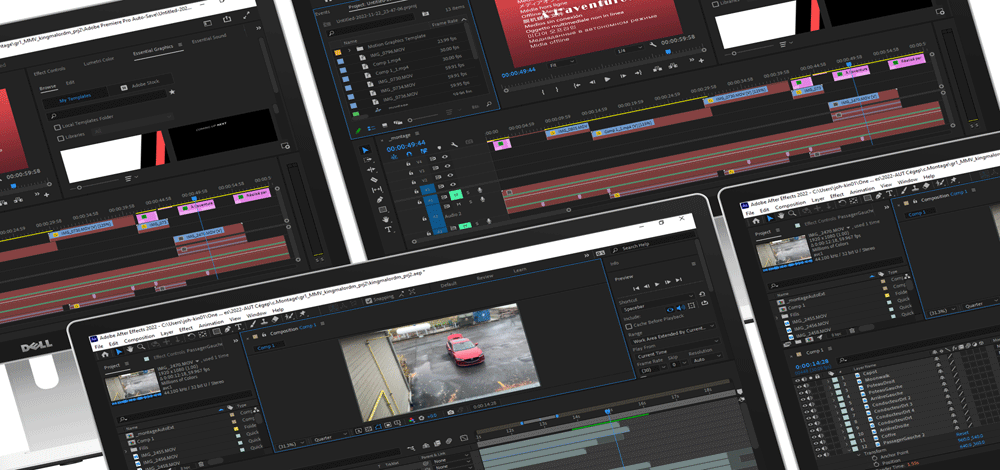Click the Home icon in right After Effects
Viewport: 1000px width, 470px height.
[x=756, y=221]
